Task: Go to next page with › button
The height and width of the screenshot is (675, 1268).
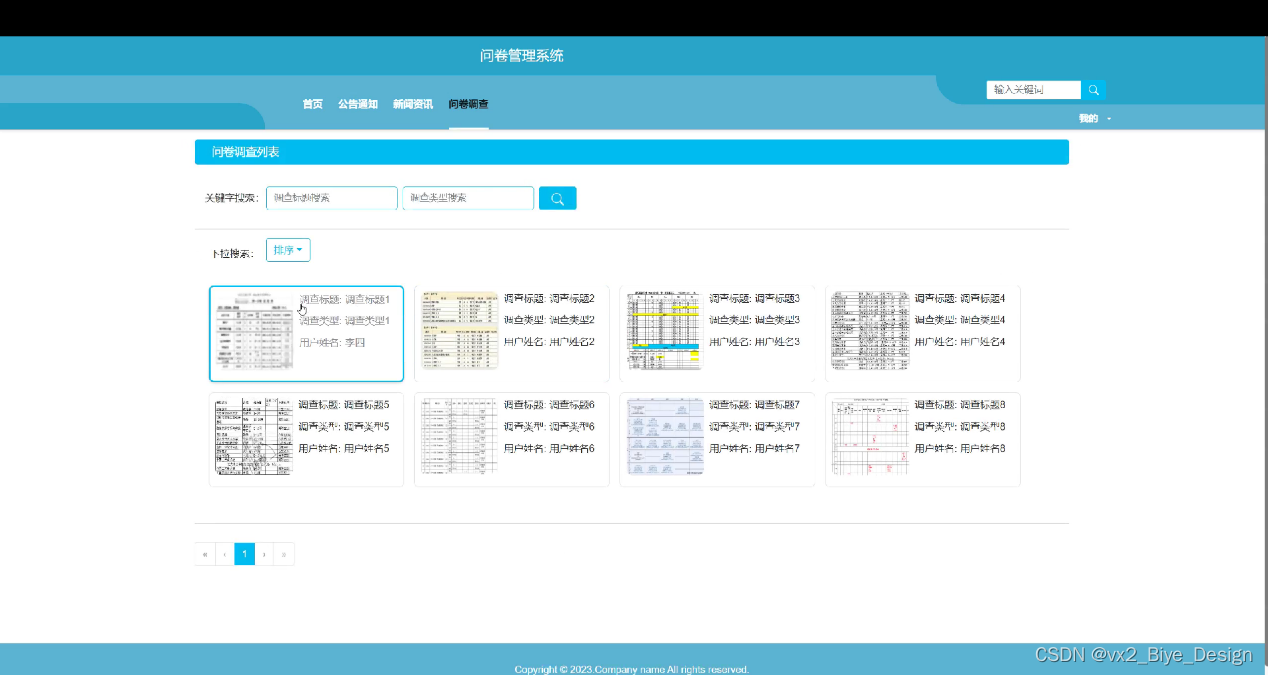Action: point(264,554)
